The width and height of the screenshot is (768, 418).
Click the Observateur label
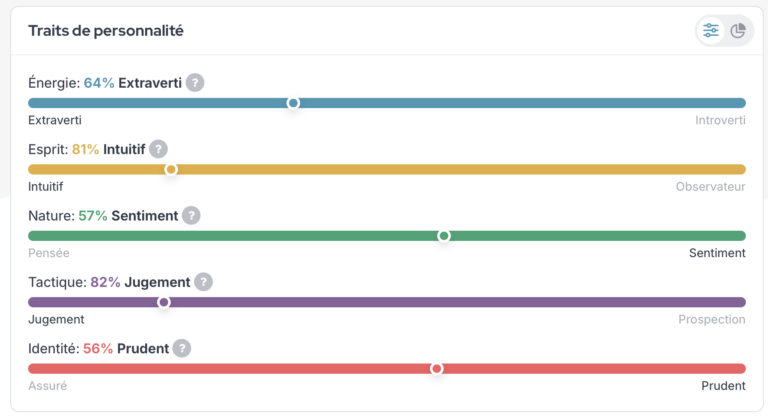pyautogui.click(x=711, y=187)
